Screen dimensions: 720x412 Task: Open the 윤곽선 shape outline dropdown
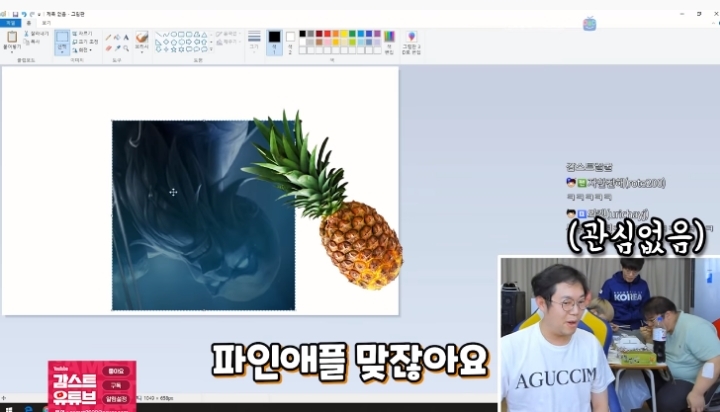pyautogui.click(x=227, y=34)
